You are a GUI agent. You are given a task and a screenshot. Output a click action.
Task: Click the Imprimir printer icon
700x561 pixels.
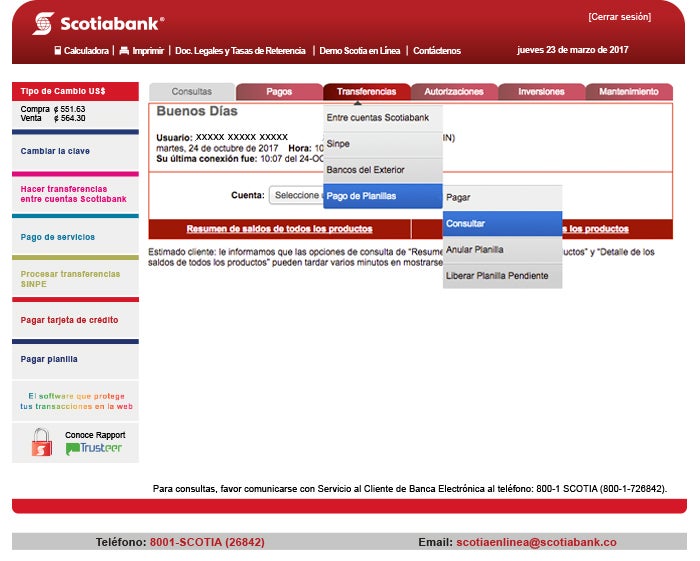click(124, 50)
